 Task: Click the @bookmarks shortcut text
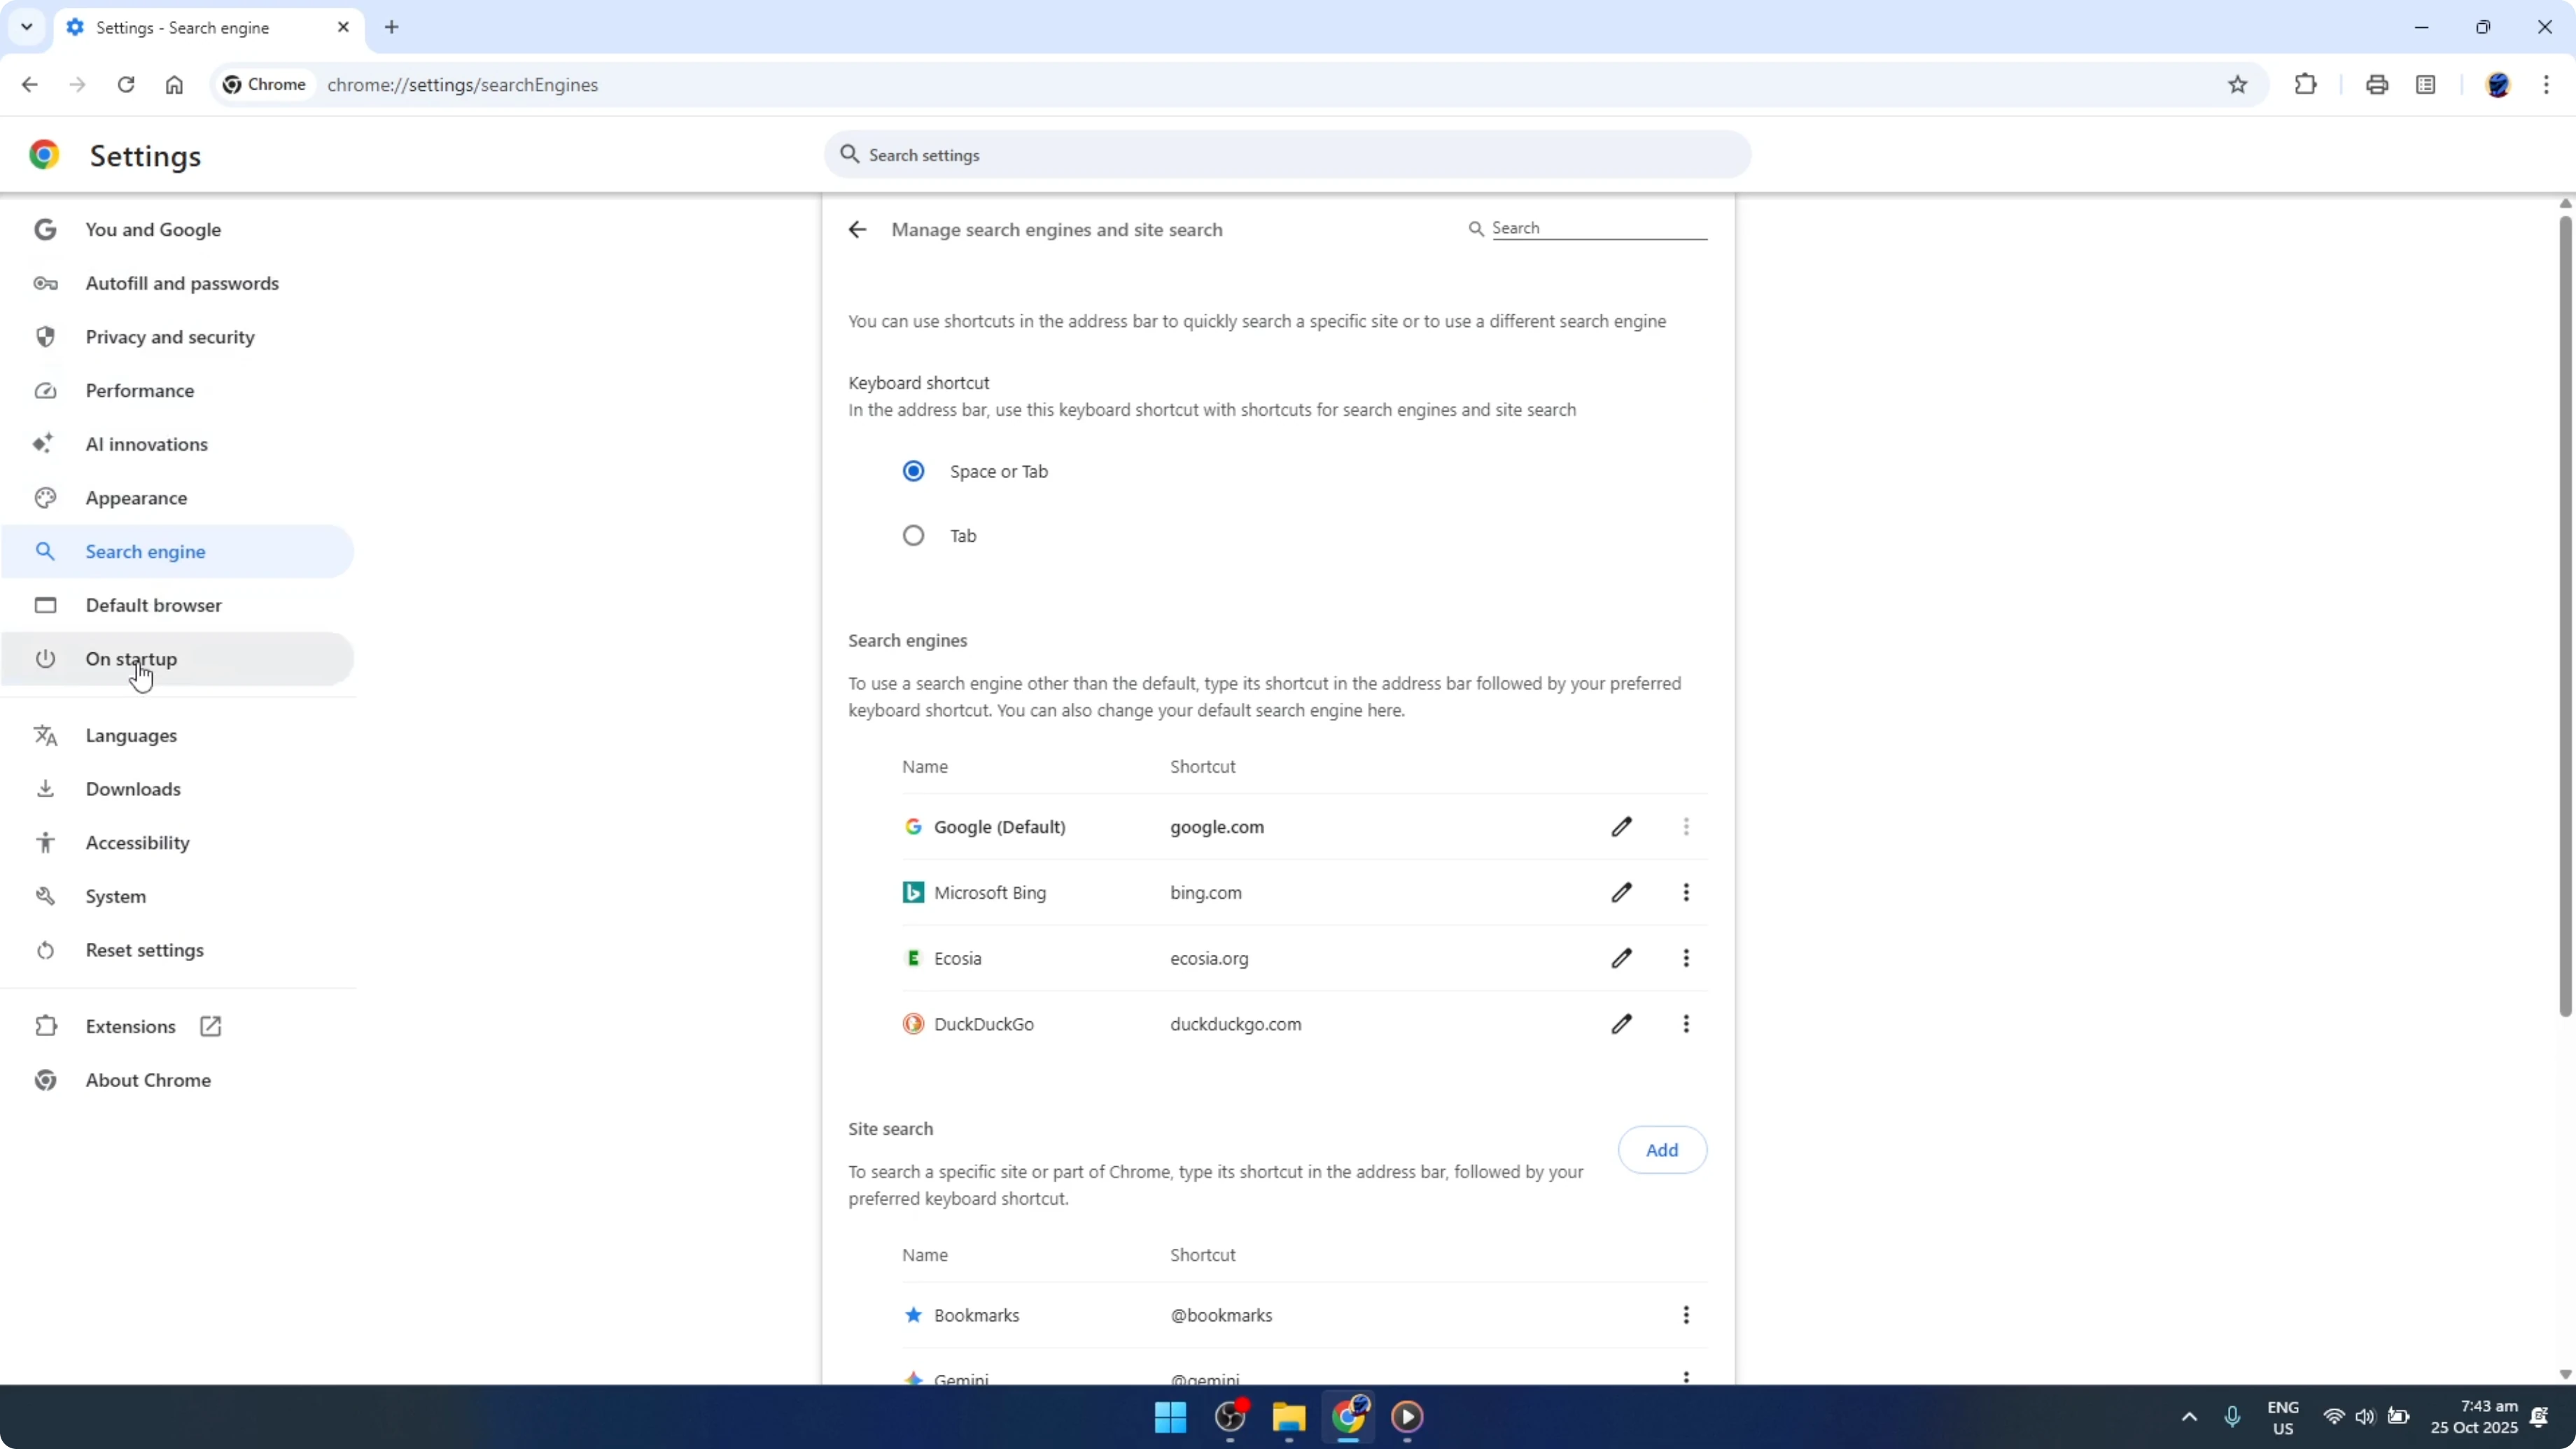click(x=1221, y=1316)
